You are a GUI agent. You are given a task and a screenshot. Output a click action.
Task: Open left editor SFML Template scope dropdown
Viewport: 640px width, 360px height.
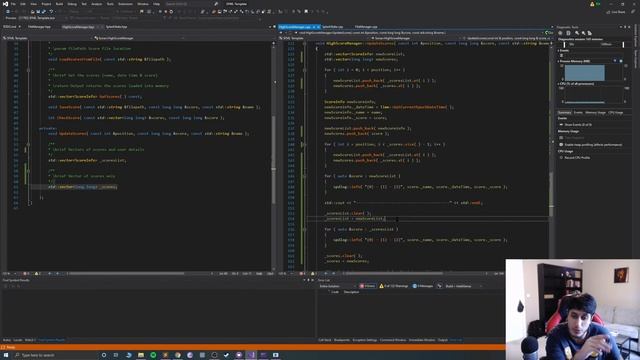(47, 38)
